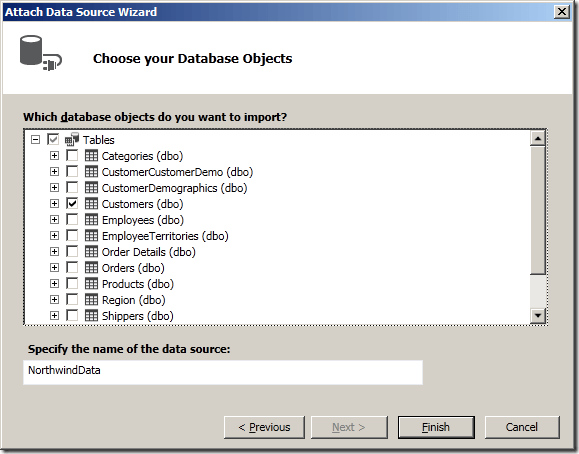Click the Tables group database icon
Image resolution: width=579 pixels, height=454 pixels.
pos(72,140)
